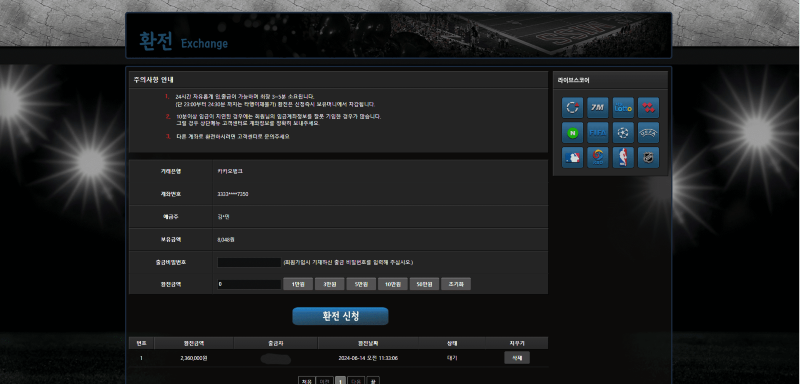
Task: Open the UEFA icon
Action: pos(648,133)
